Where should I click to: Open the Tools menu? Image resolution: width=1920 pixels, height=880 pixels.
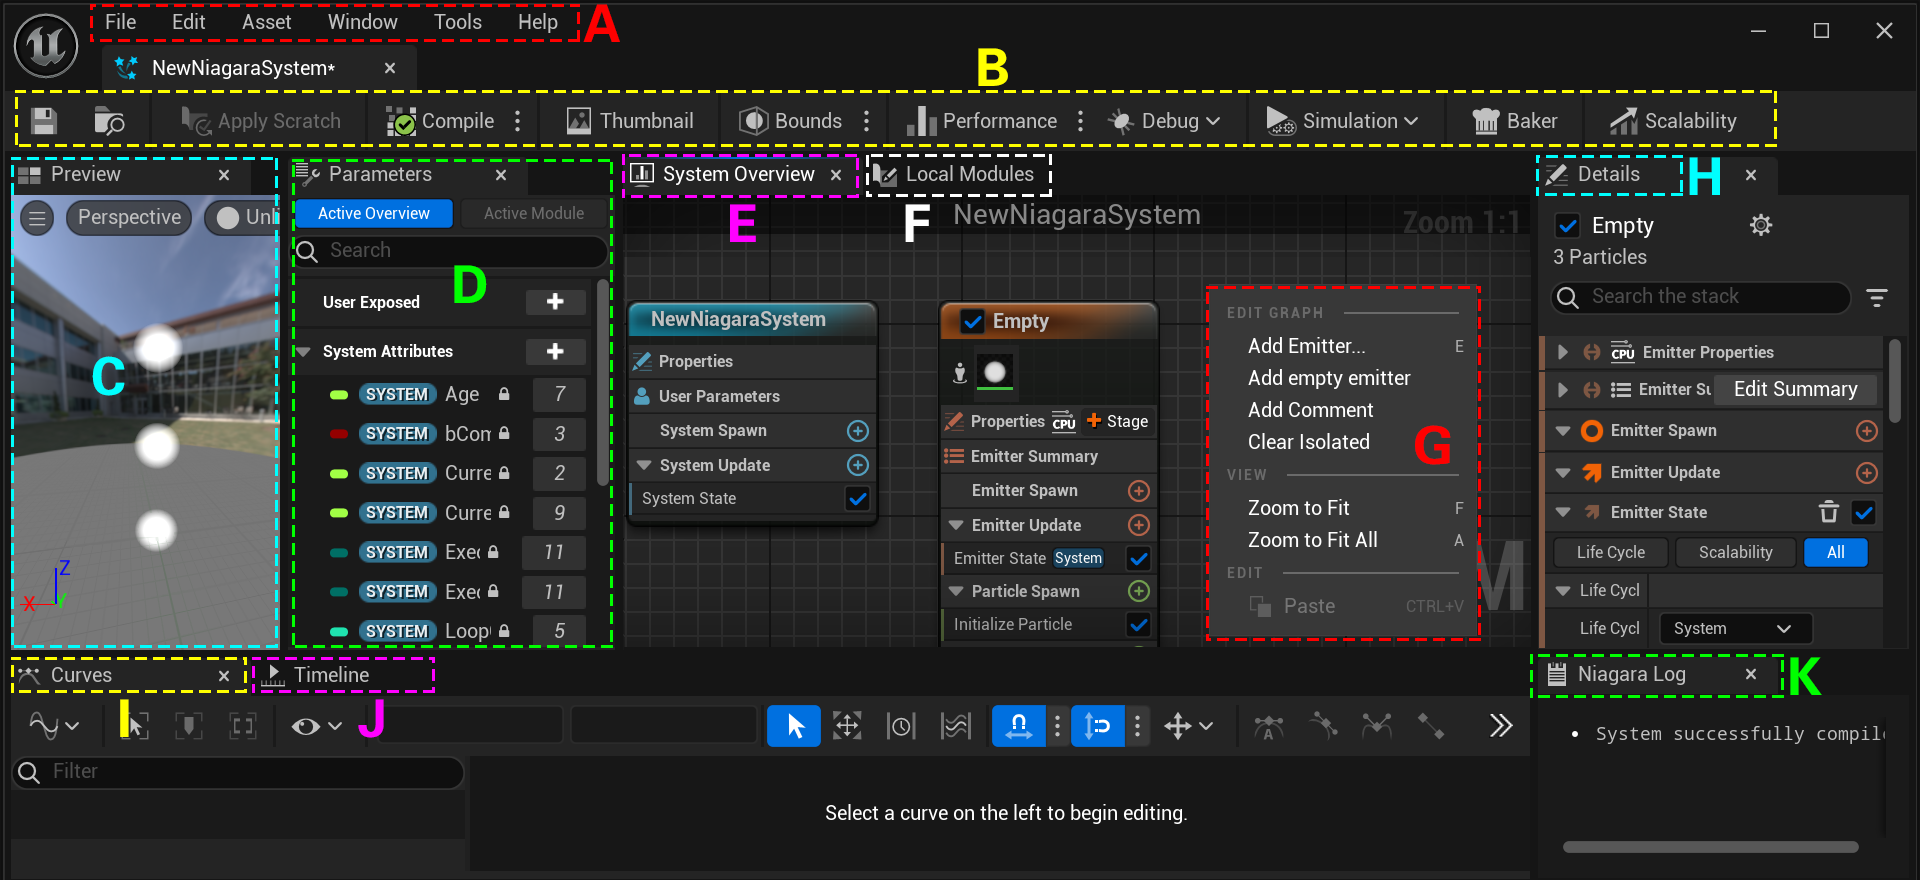pos(457,22)
